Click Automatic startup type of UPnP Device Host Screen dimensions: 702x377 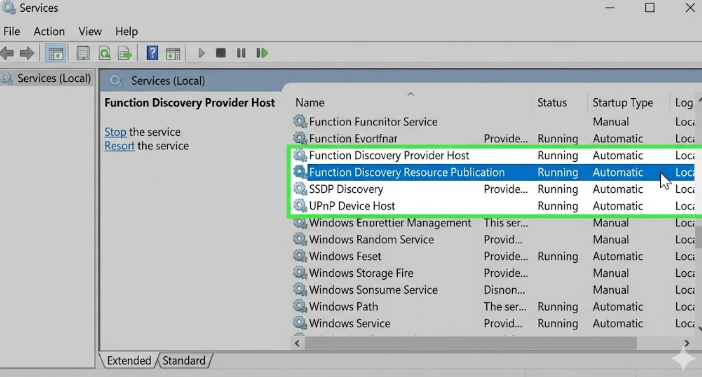coord(618,206)
